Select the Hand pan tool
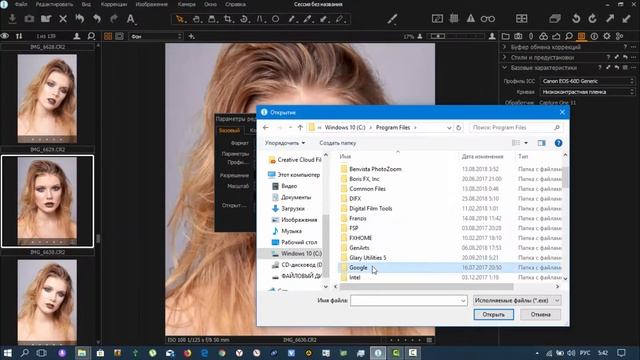Viewport: 640px width, 360px height. coord(196,19)
